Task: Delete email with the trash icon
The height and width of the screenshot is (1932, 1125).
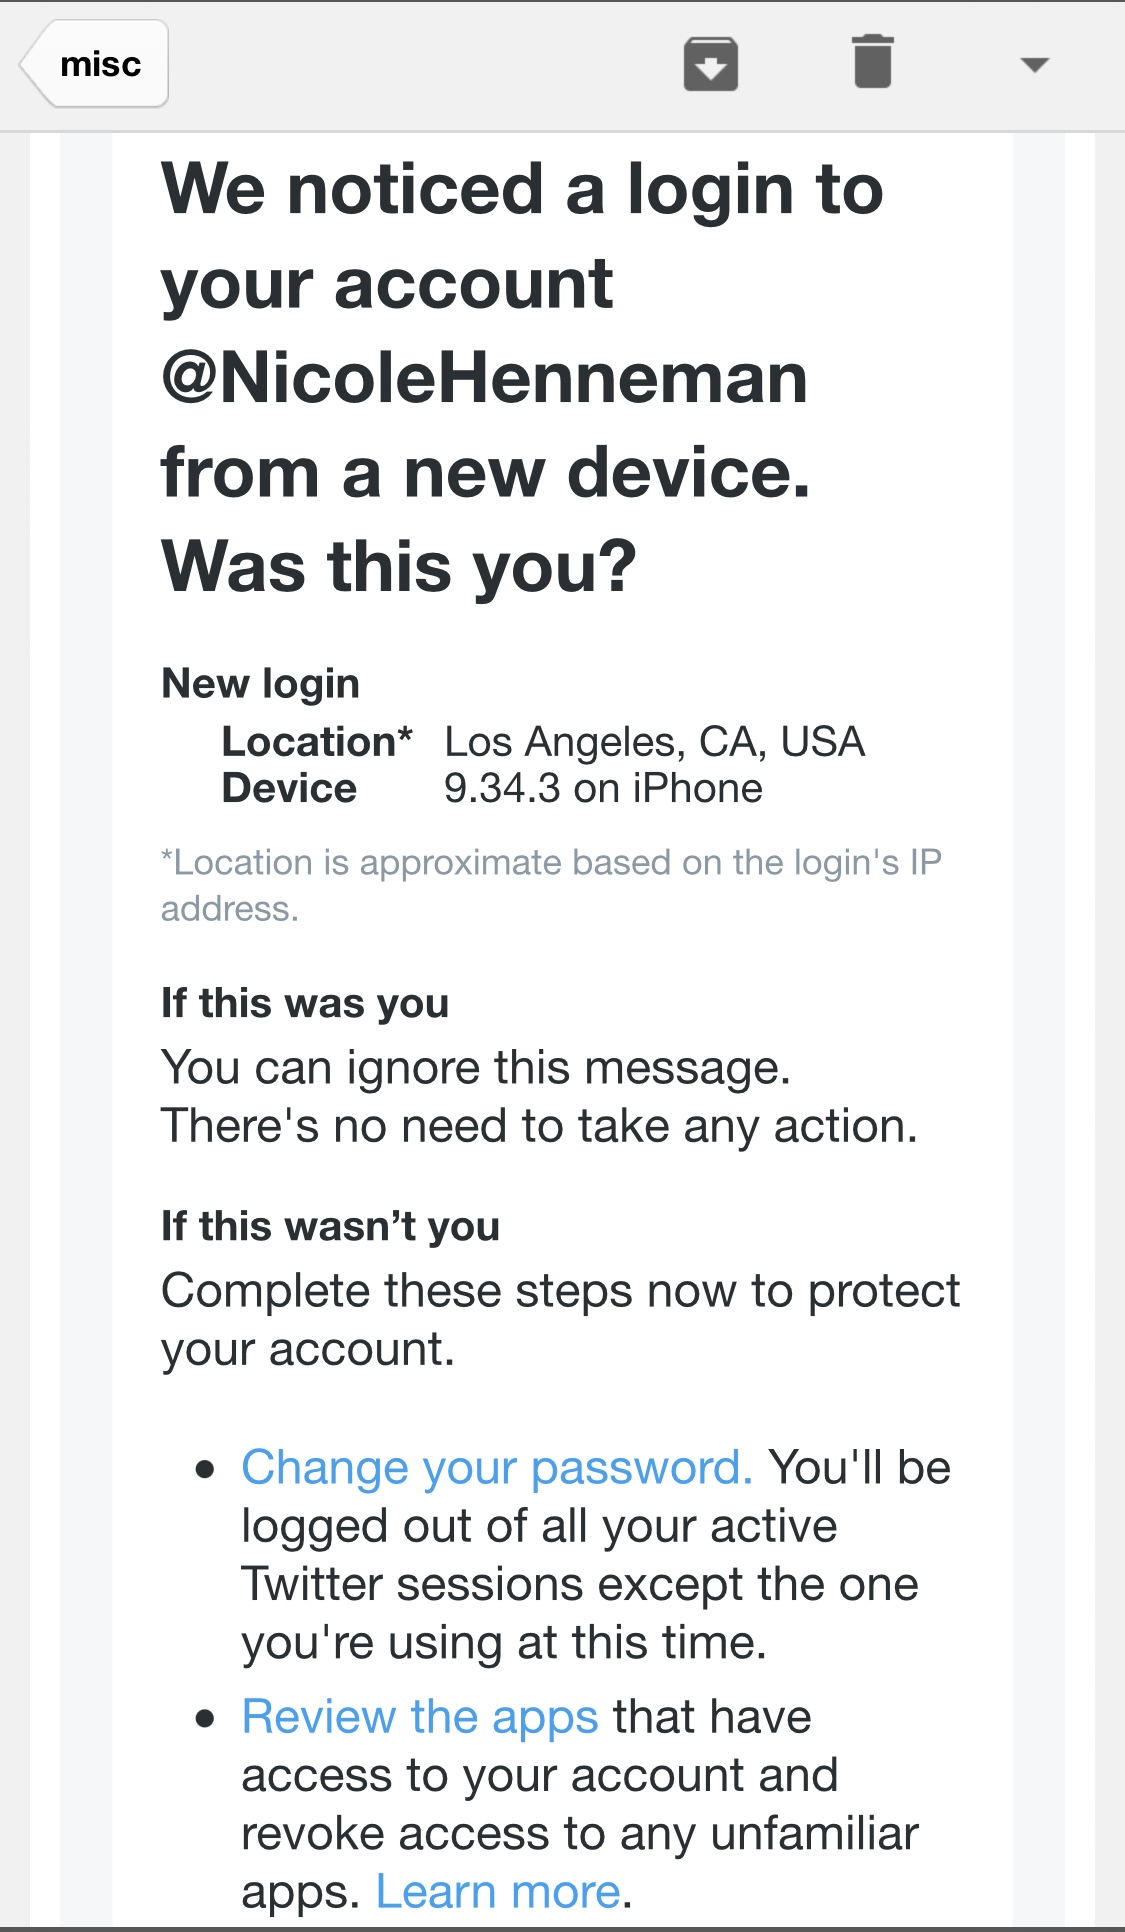Action: point(872,62)
